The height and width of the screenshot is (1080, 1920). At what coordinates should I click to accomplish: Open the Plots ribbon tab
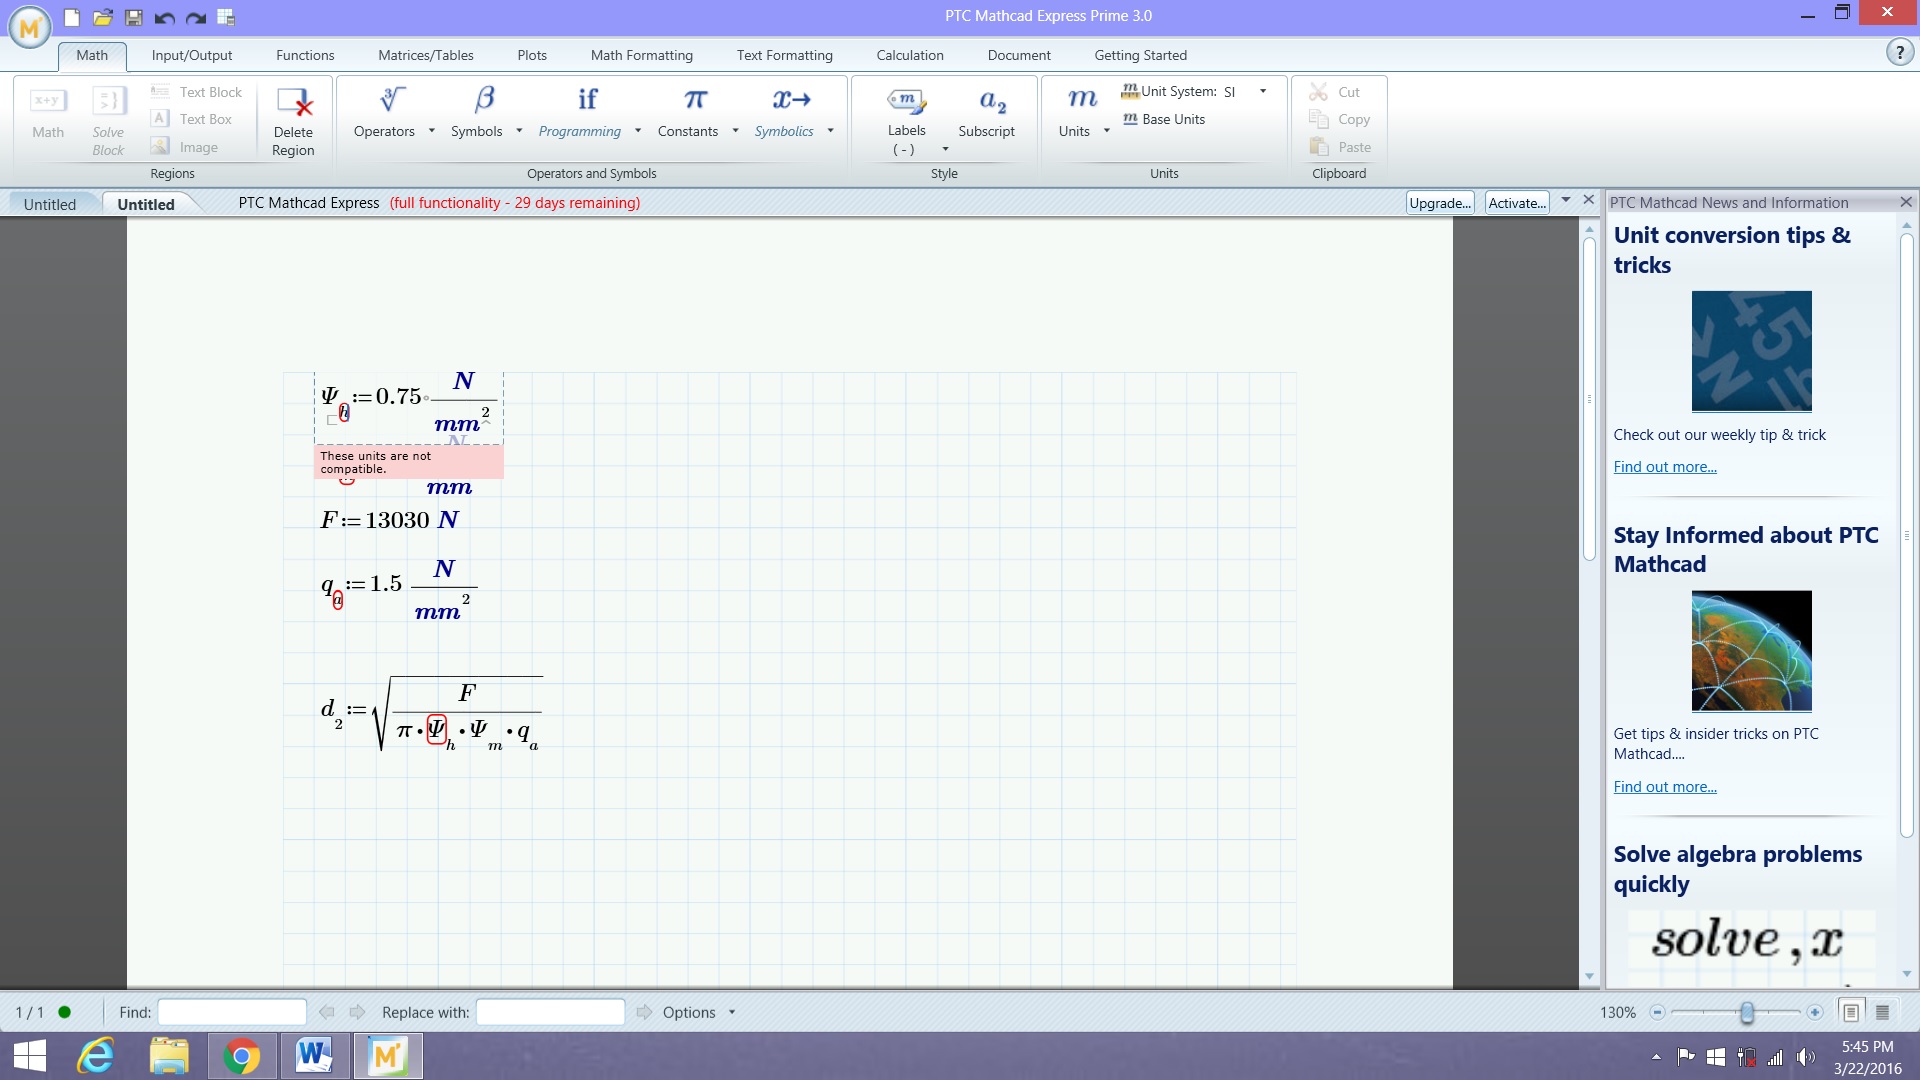[532, 55]
